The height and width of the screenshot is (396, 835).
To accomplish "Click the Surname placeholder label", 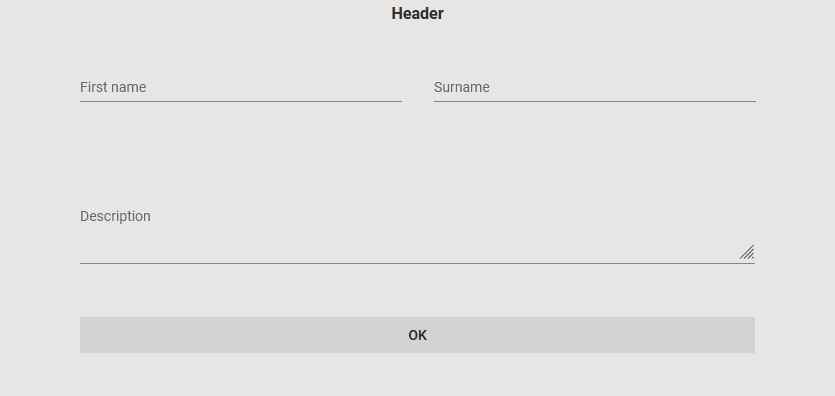I will click(x=462, y=87).
